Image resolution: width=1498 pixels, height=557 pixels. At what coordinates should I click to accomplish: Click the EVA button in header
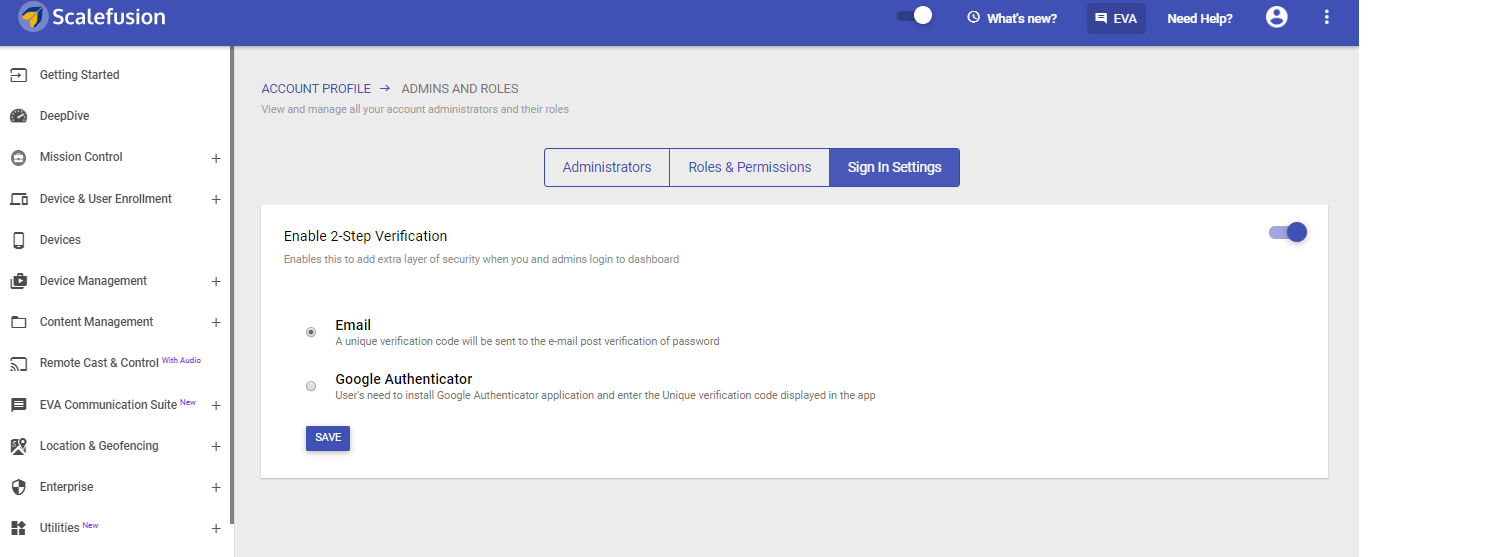click(1116, 18)
